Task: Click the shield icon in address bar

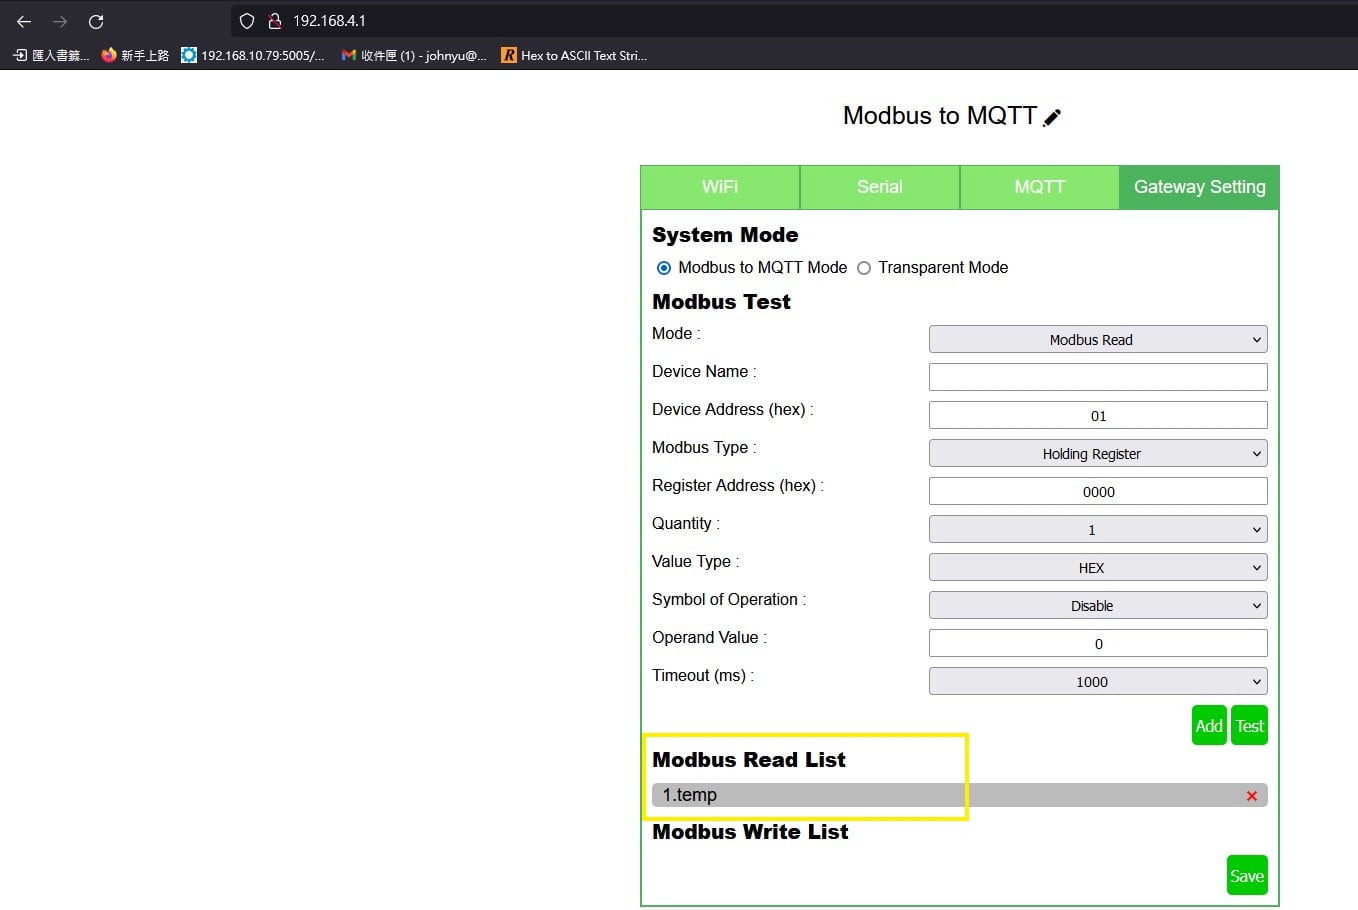Action: [247, 21]
